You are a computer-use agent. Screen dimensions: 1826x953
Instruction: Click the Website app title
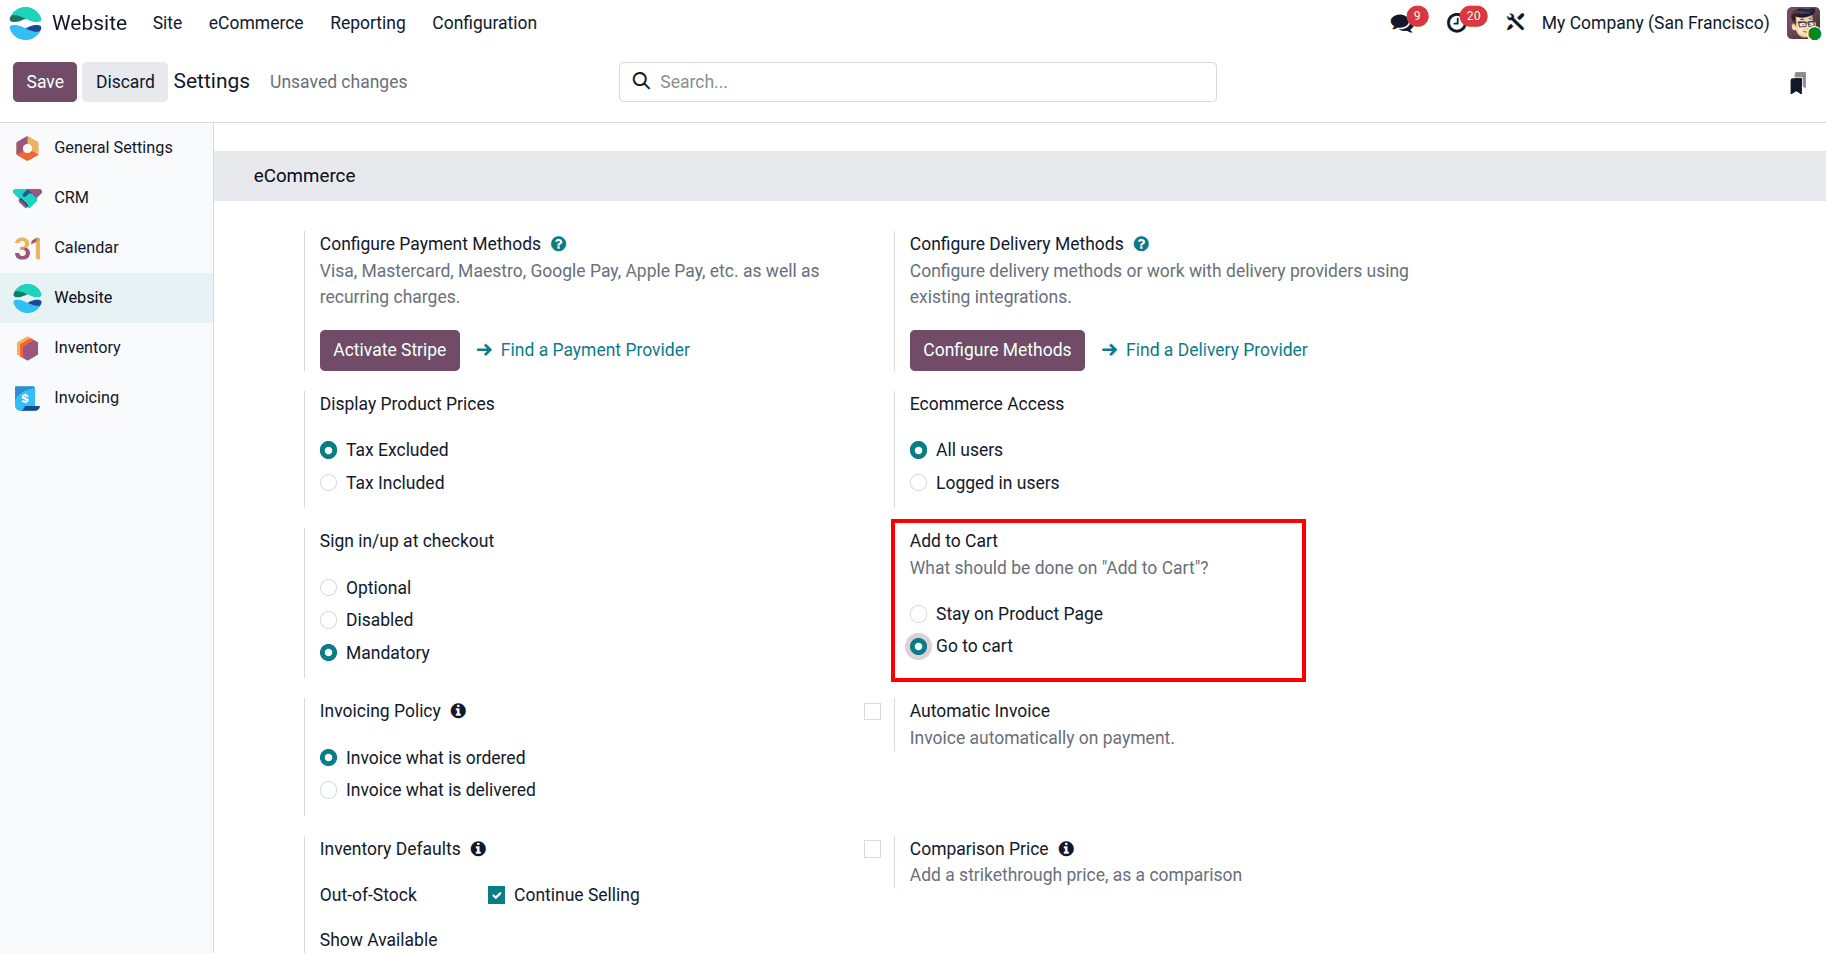coord(89,23)
